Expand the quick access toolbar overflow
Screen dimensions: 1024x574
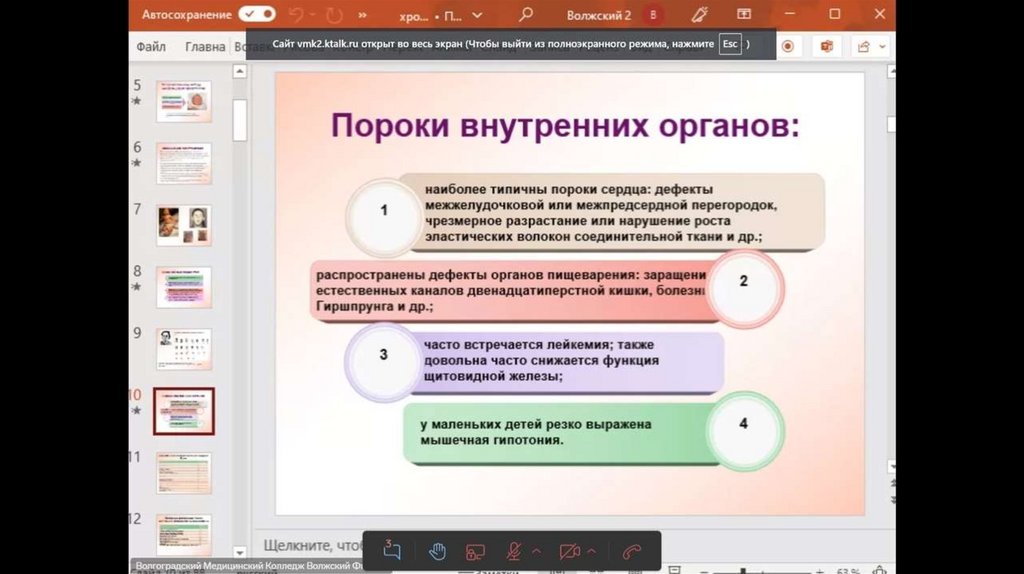[361, 15]
